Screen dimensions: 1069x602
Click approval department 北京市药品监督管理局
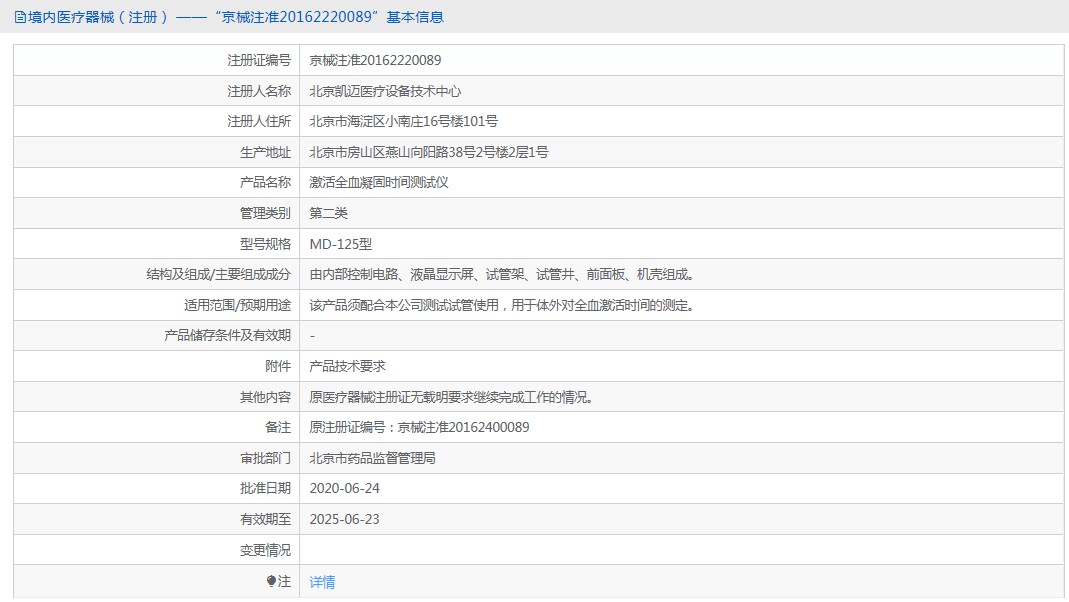point(372,458)
